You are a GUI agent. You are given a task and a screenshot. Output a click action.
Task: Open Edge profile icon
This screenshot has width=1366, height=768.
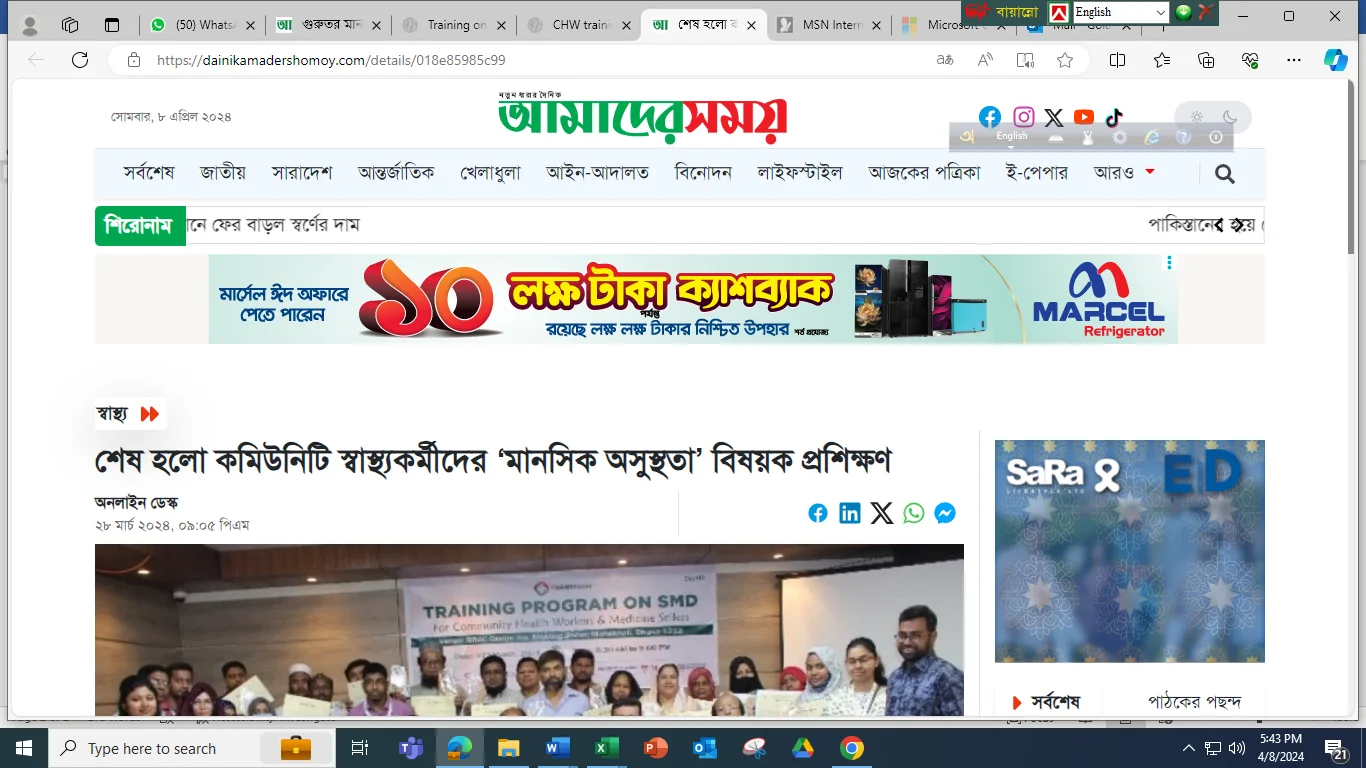pyautogui.click(x=30, y=25)
